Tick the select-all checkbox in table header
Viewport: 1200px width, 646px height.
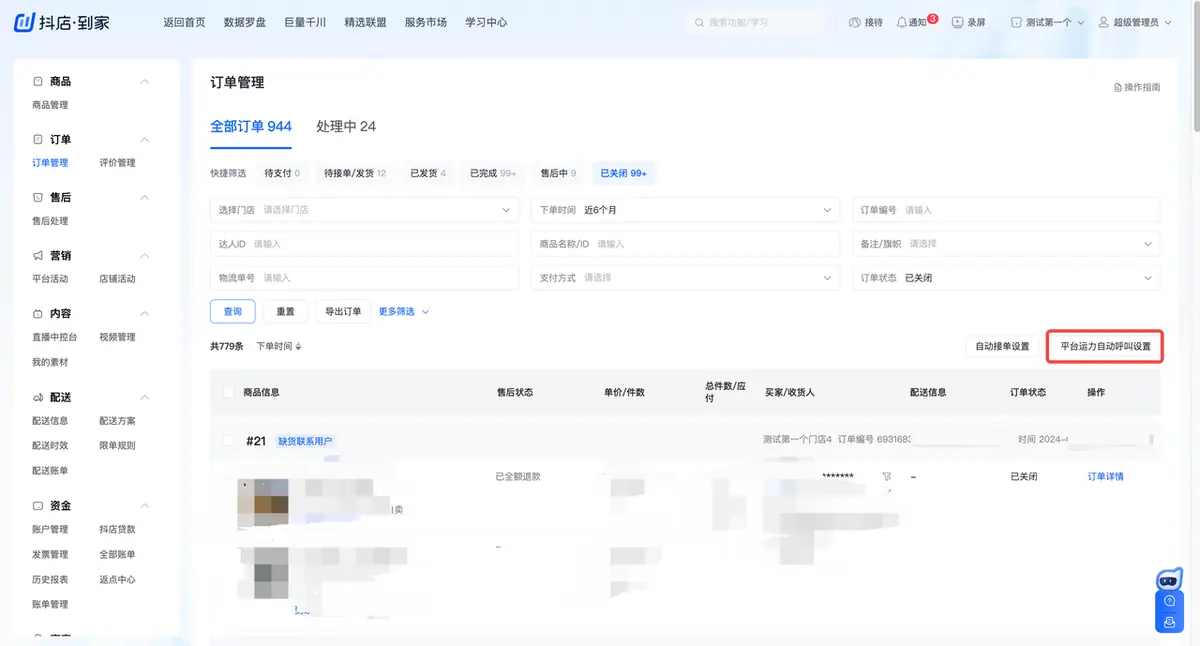point(229,392)
